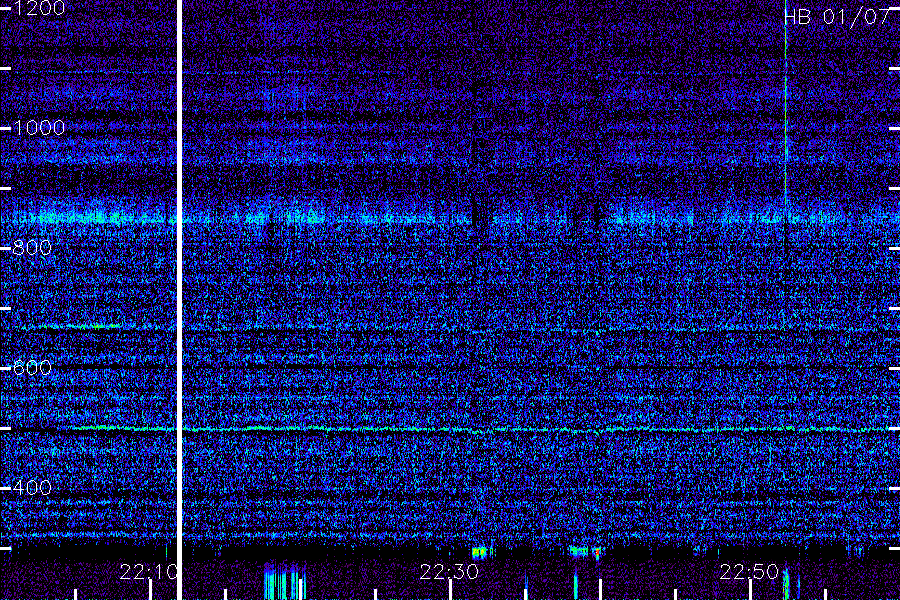
Task: Click the 1000 frequency axis label
Action: tap(39, 127)
